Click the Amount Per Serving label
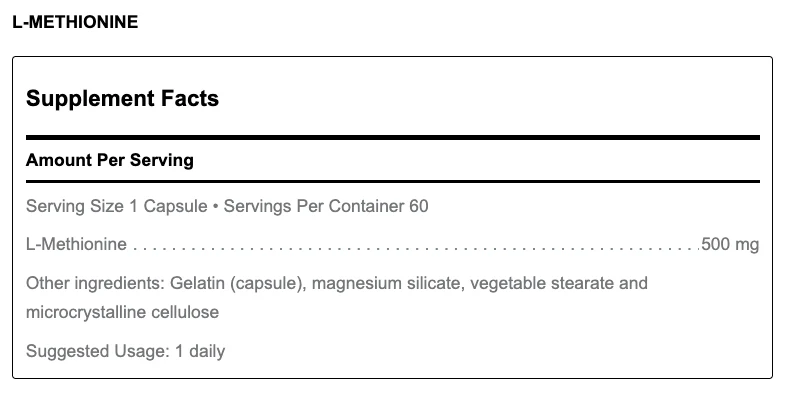Image resolution: width=793 pixels, height=397 pixels. click(x=110, y=160)
